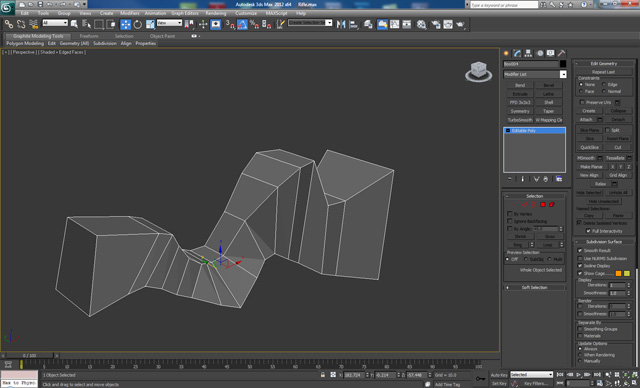Switch to the Modify command panel tab
The width and height of the screenshot is (640, 388).
pos(518,53)
